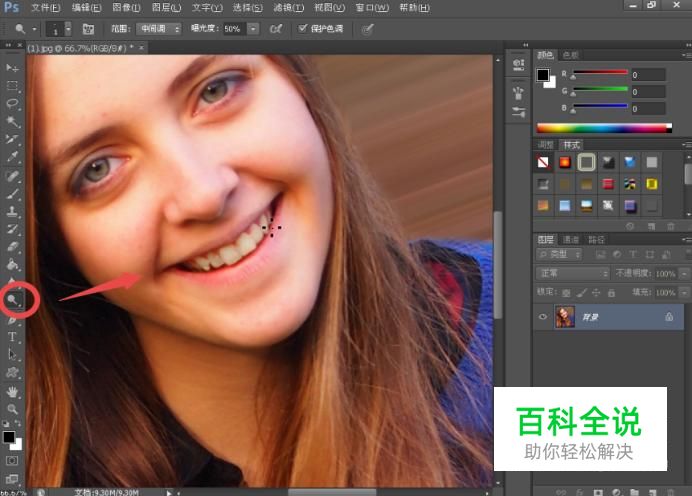Select the Crop tool
Screen dimensions: 692x496
coord(12,139)
